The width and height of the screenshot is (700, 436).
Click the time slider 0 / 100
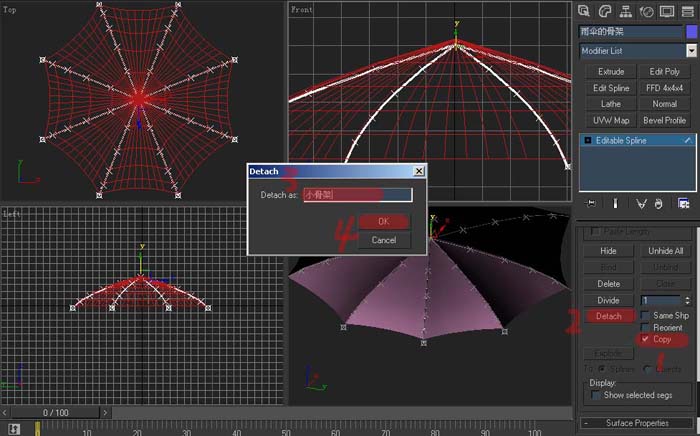tap(56, 412)
